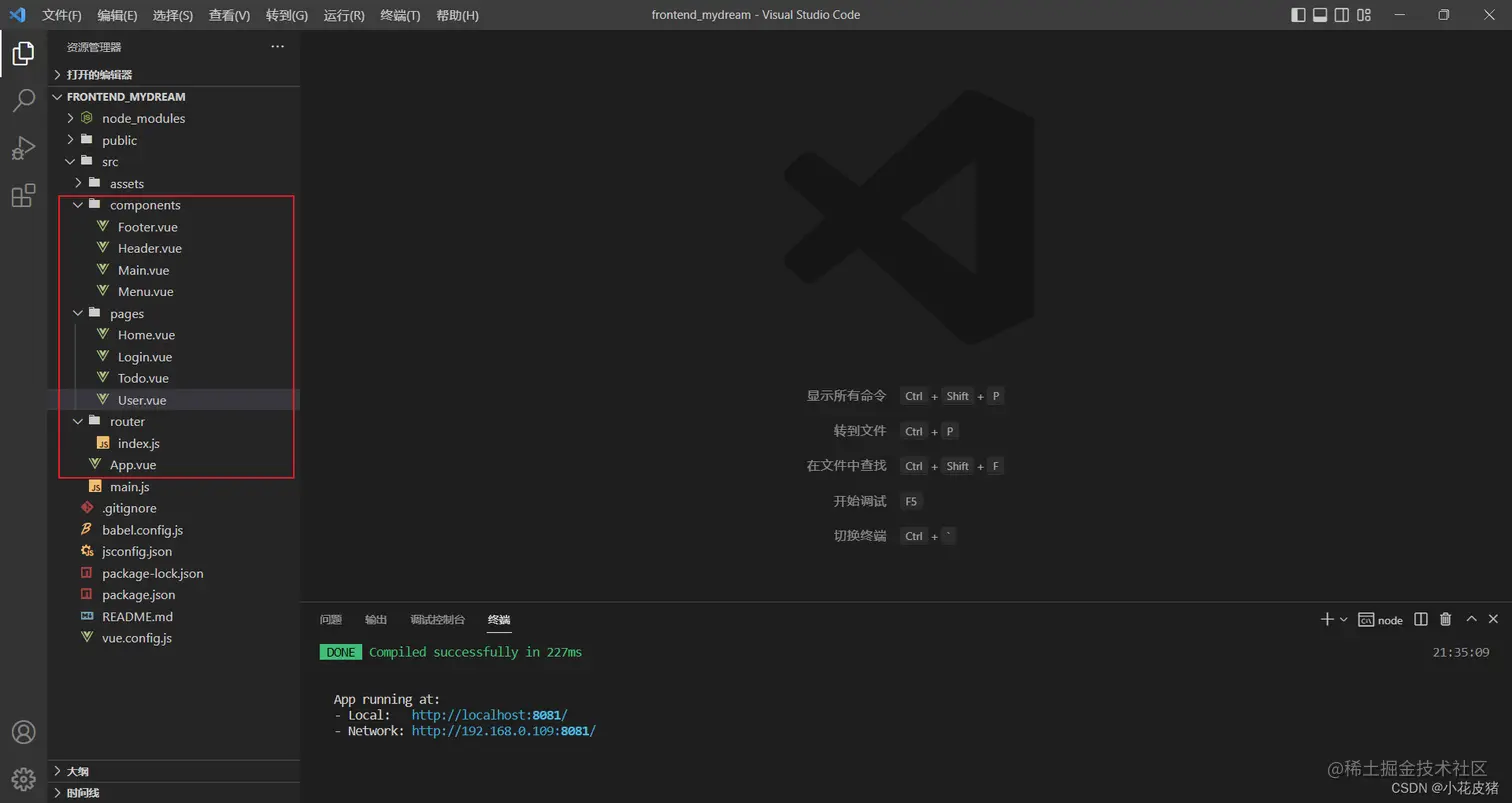1512x803 pixels.
Task: Open Login.vue file
Action: [174, 357]
